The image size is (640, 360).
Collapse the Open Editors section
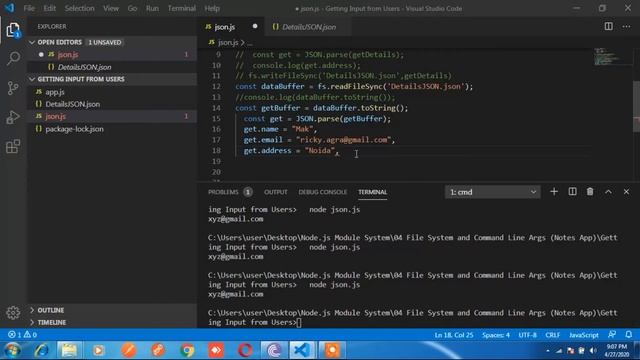(x=32, y=42)
